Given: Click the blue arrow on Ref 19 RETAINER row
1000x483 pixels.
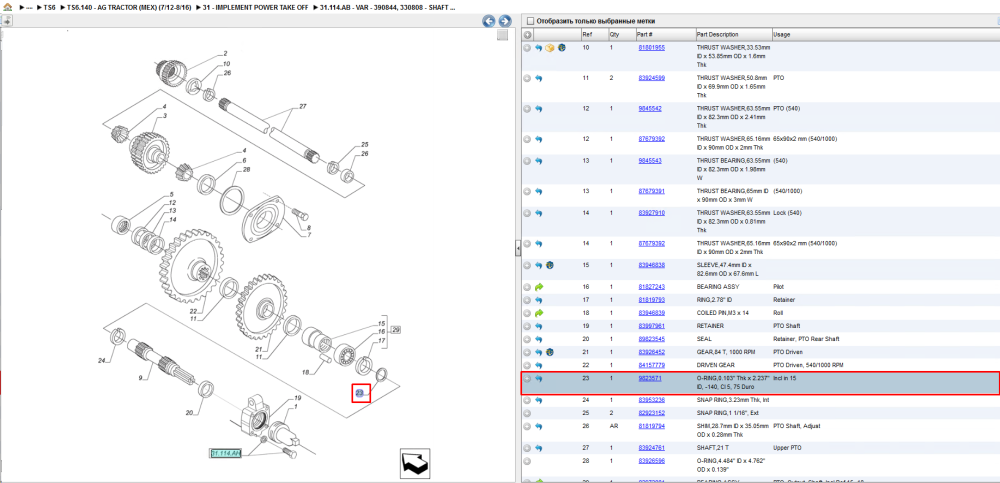Looking at the screenshot, I should pyautogui.click(x=539, y=326).
